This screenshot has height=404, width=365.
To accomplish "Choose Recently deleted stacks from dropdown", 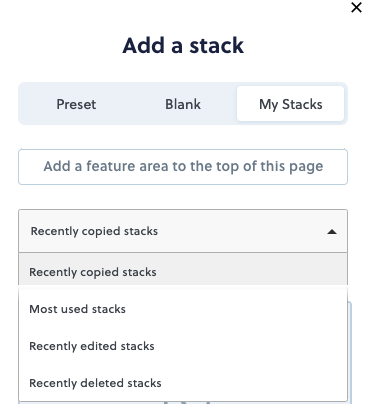I will tap(183, 383).
